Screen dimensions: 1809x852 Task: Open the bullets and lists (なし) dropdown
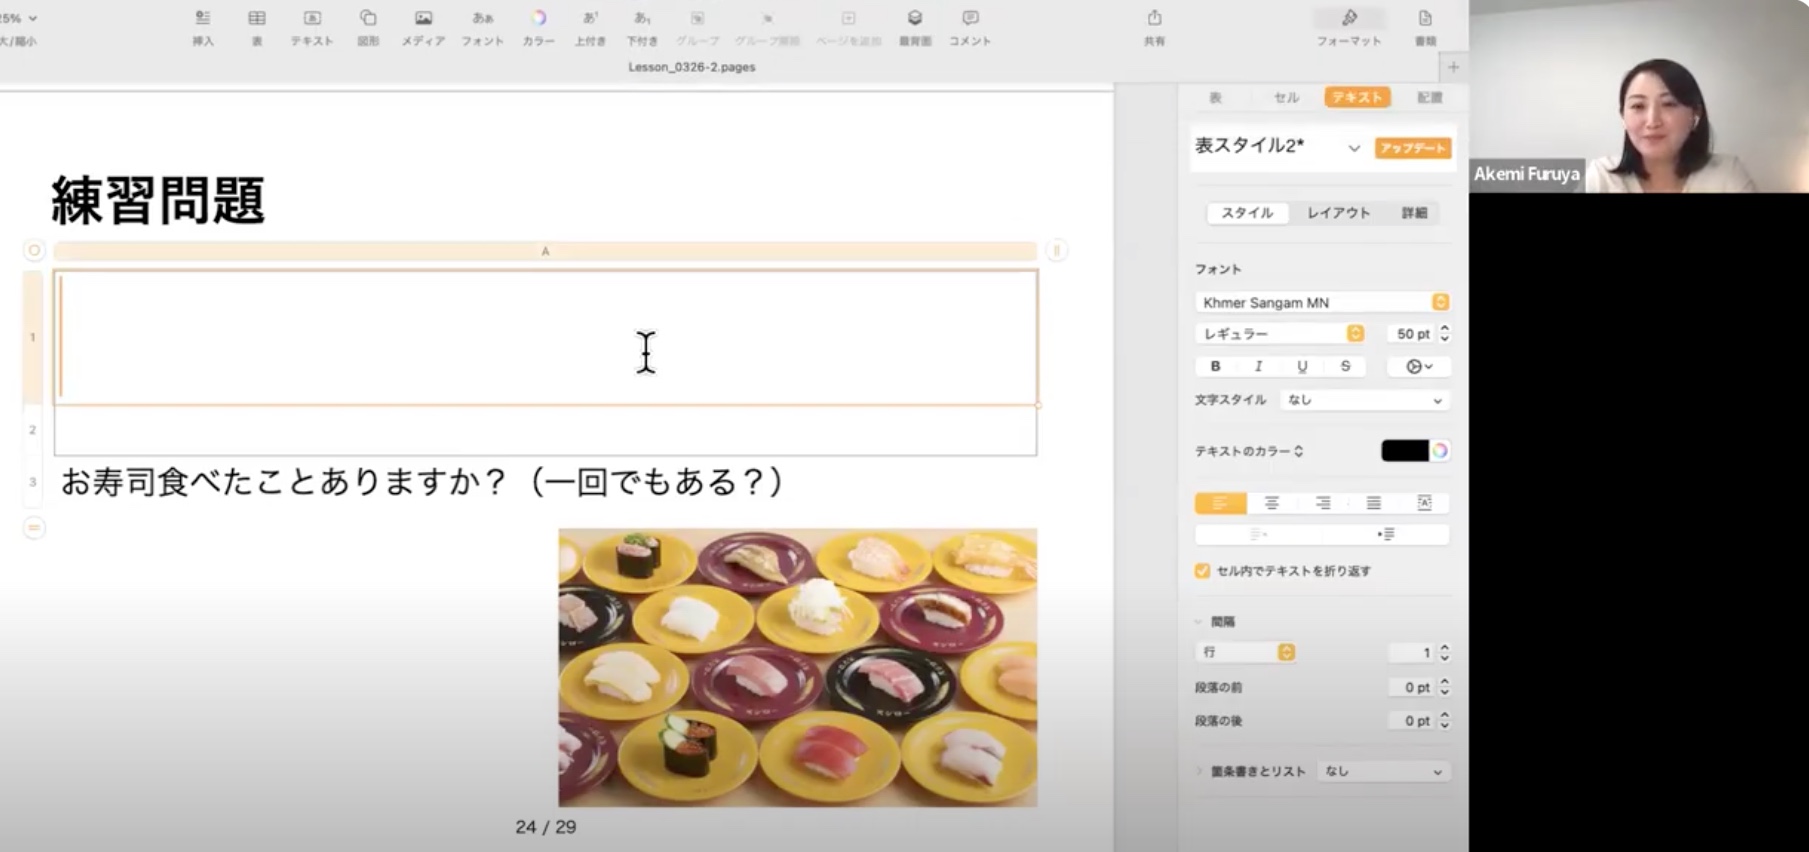pyautogui.click(x=1382, y=772)
